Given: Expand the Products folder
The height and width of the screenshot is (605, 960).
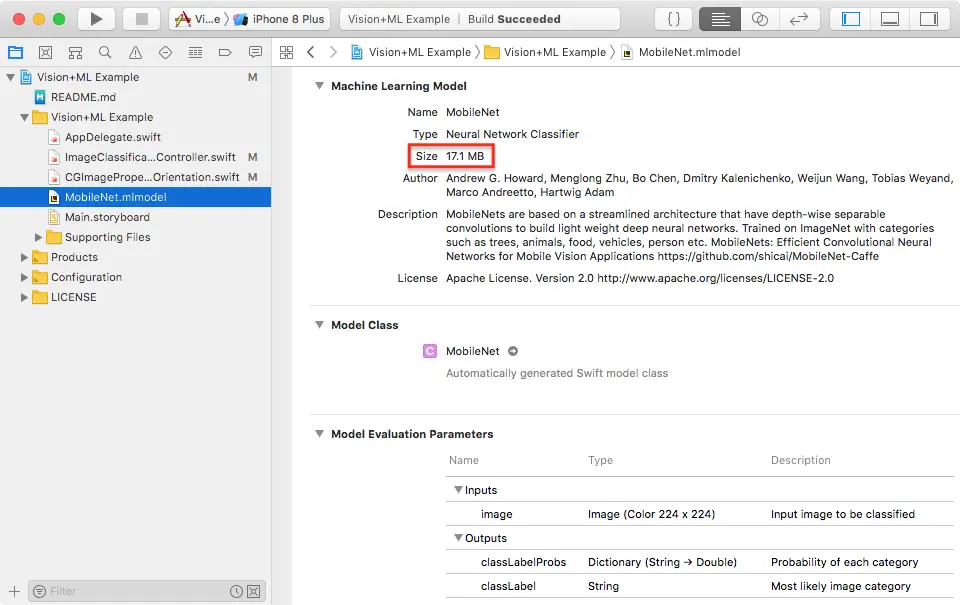Looking at the screenshot, I should (x=24, y=257).
